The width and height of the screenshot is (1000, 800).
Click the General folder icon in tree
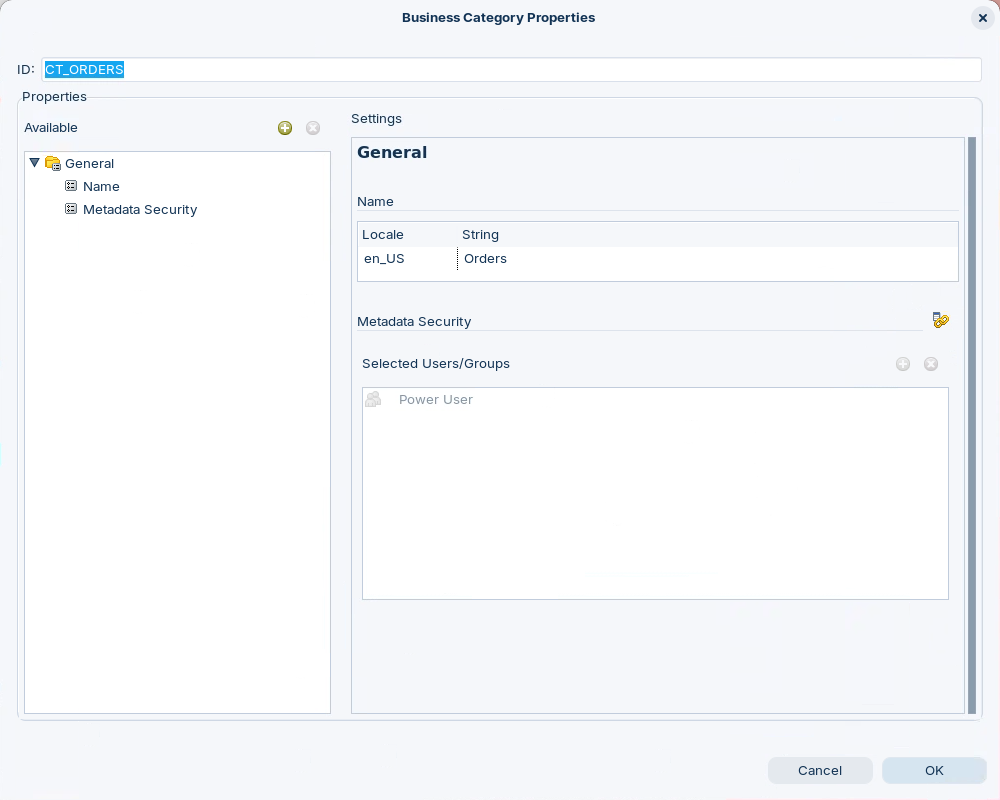click(53, 164)
